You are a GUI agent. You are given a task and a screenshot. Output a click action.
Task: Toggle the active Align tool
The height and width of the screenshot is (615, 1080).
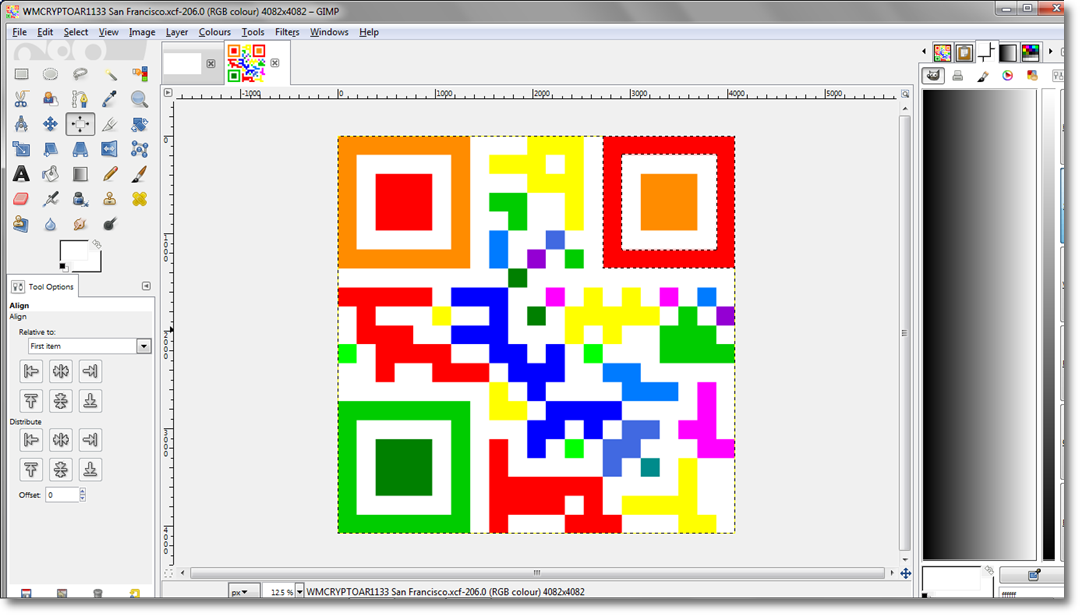[80, 124]
